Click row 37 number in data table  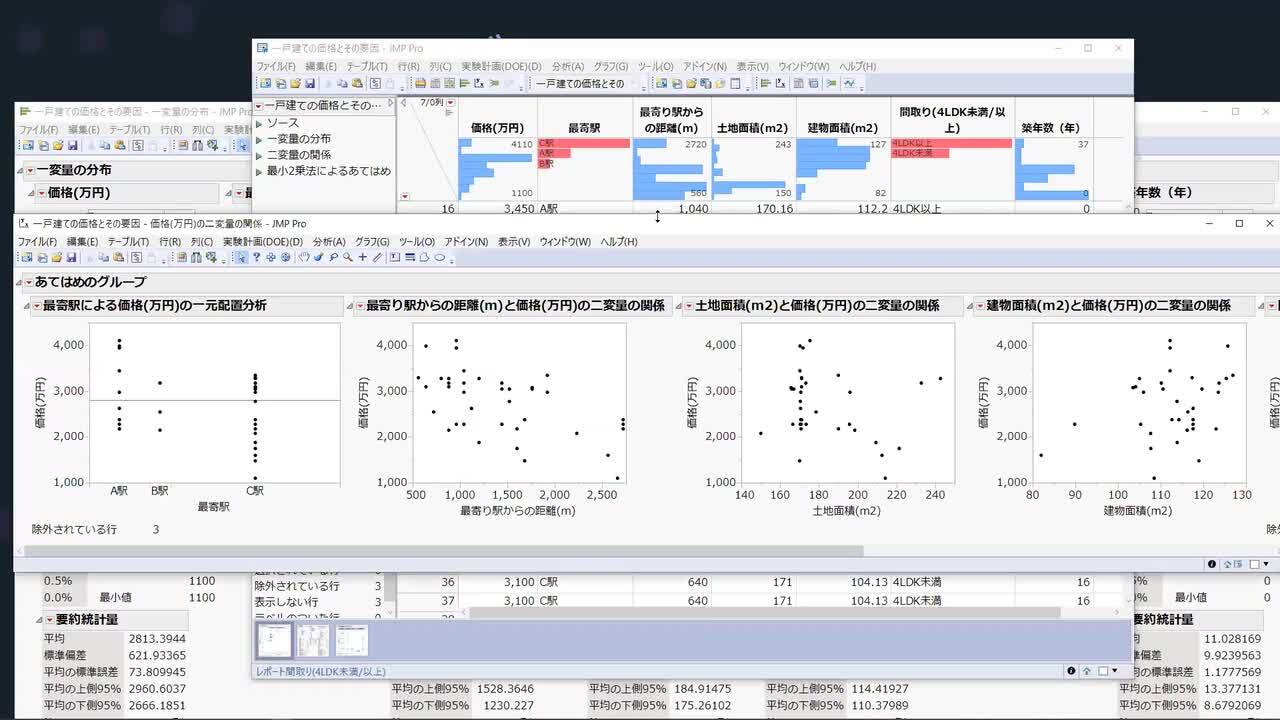pos(447,601)
